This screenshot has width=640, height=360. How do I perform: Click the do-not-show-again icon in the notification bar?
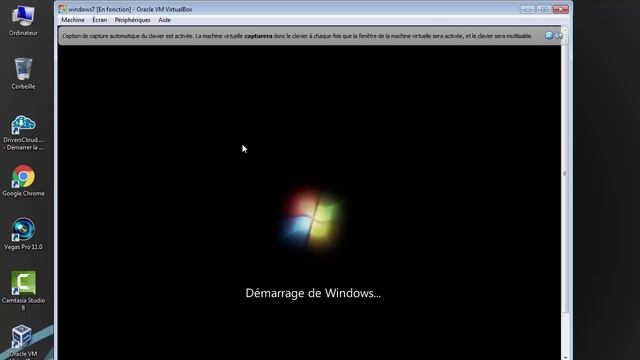point(558,36)
